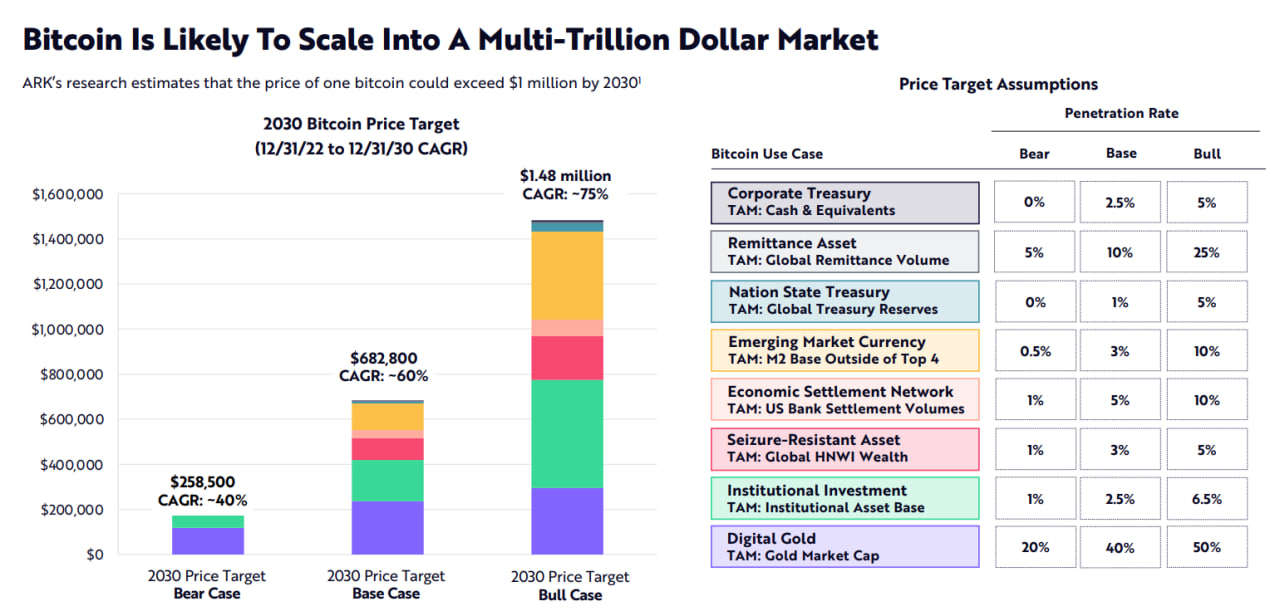Click the Digital Gold bull 50% cell
The image size is (1280, 611).
[x=1206, y=547]
